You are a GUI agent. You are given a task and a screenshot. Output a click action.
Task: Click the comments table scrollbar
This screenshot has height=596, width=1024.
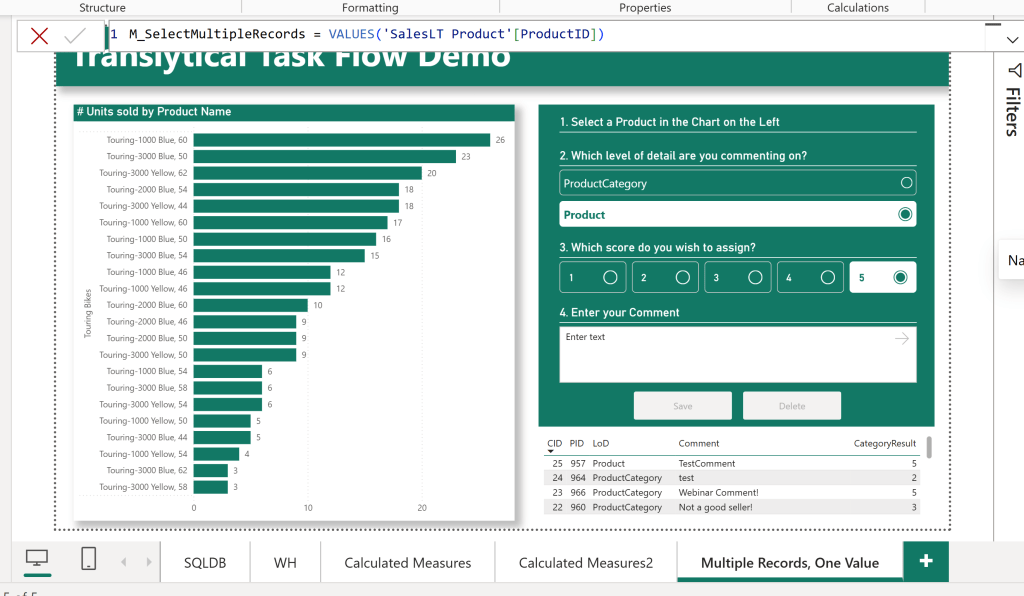coord(929,448)
